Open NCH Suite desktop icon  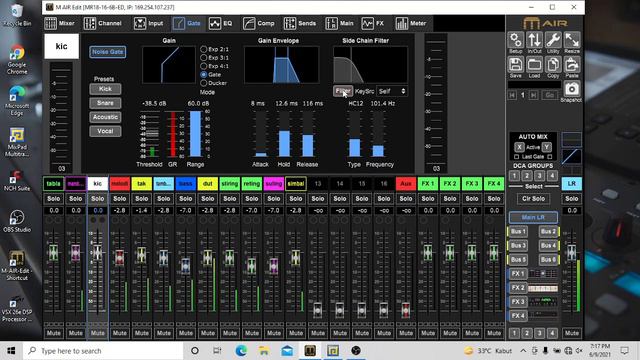point(17,181)
